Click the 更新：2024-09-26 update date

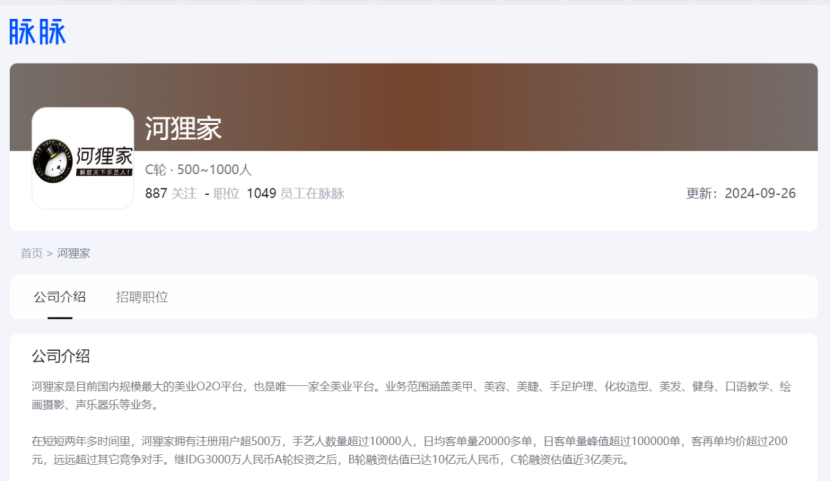(x=741, y=193)
